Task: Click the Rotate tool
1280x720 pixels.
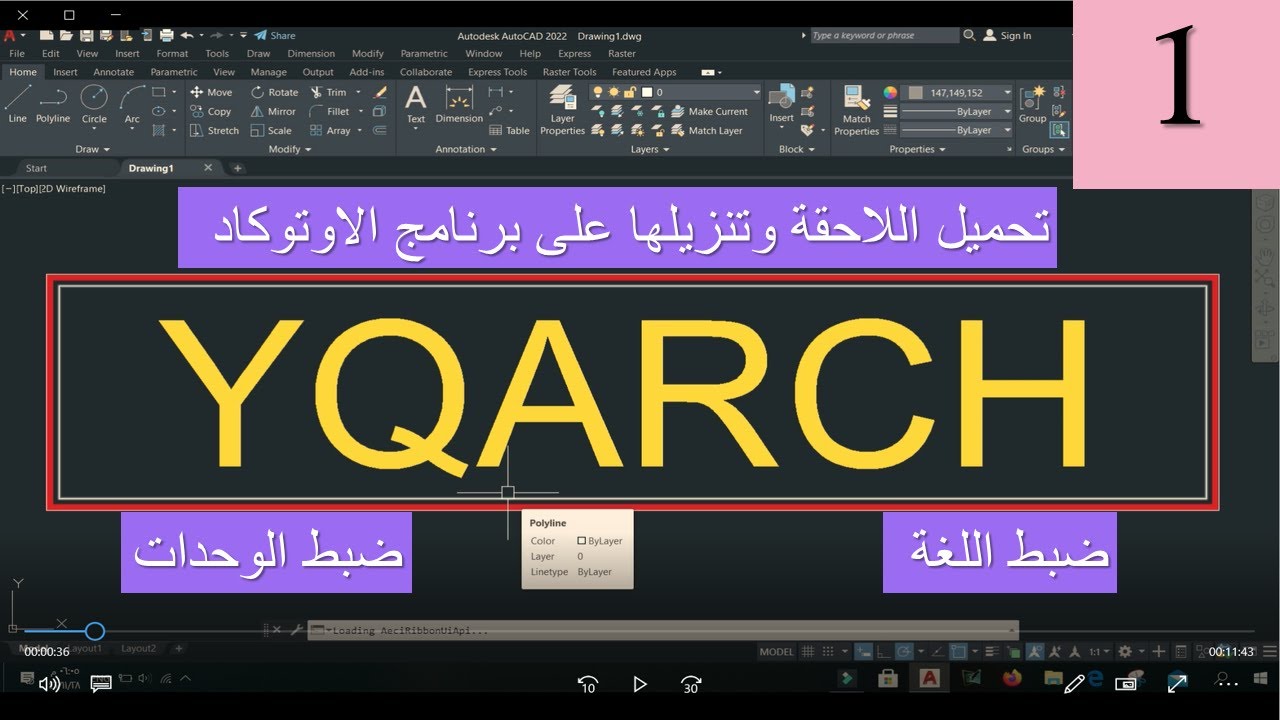Action: click(274, 92)
